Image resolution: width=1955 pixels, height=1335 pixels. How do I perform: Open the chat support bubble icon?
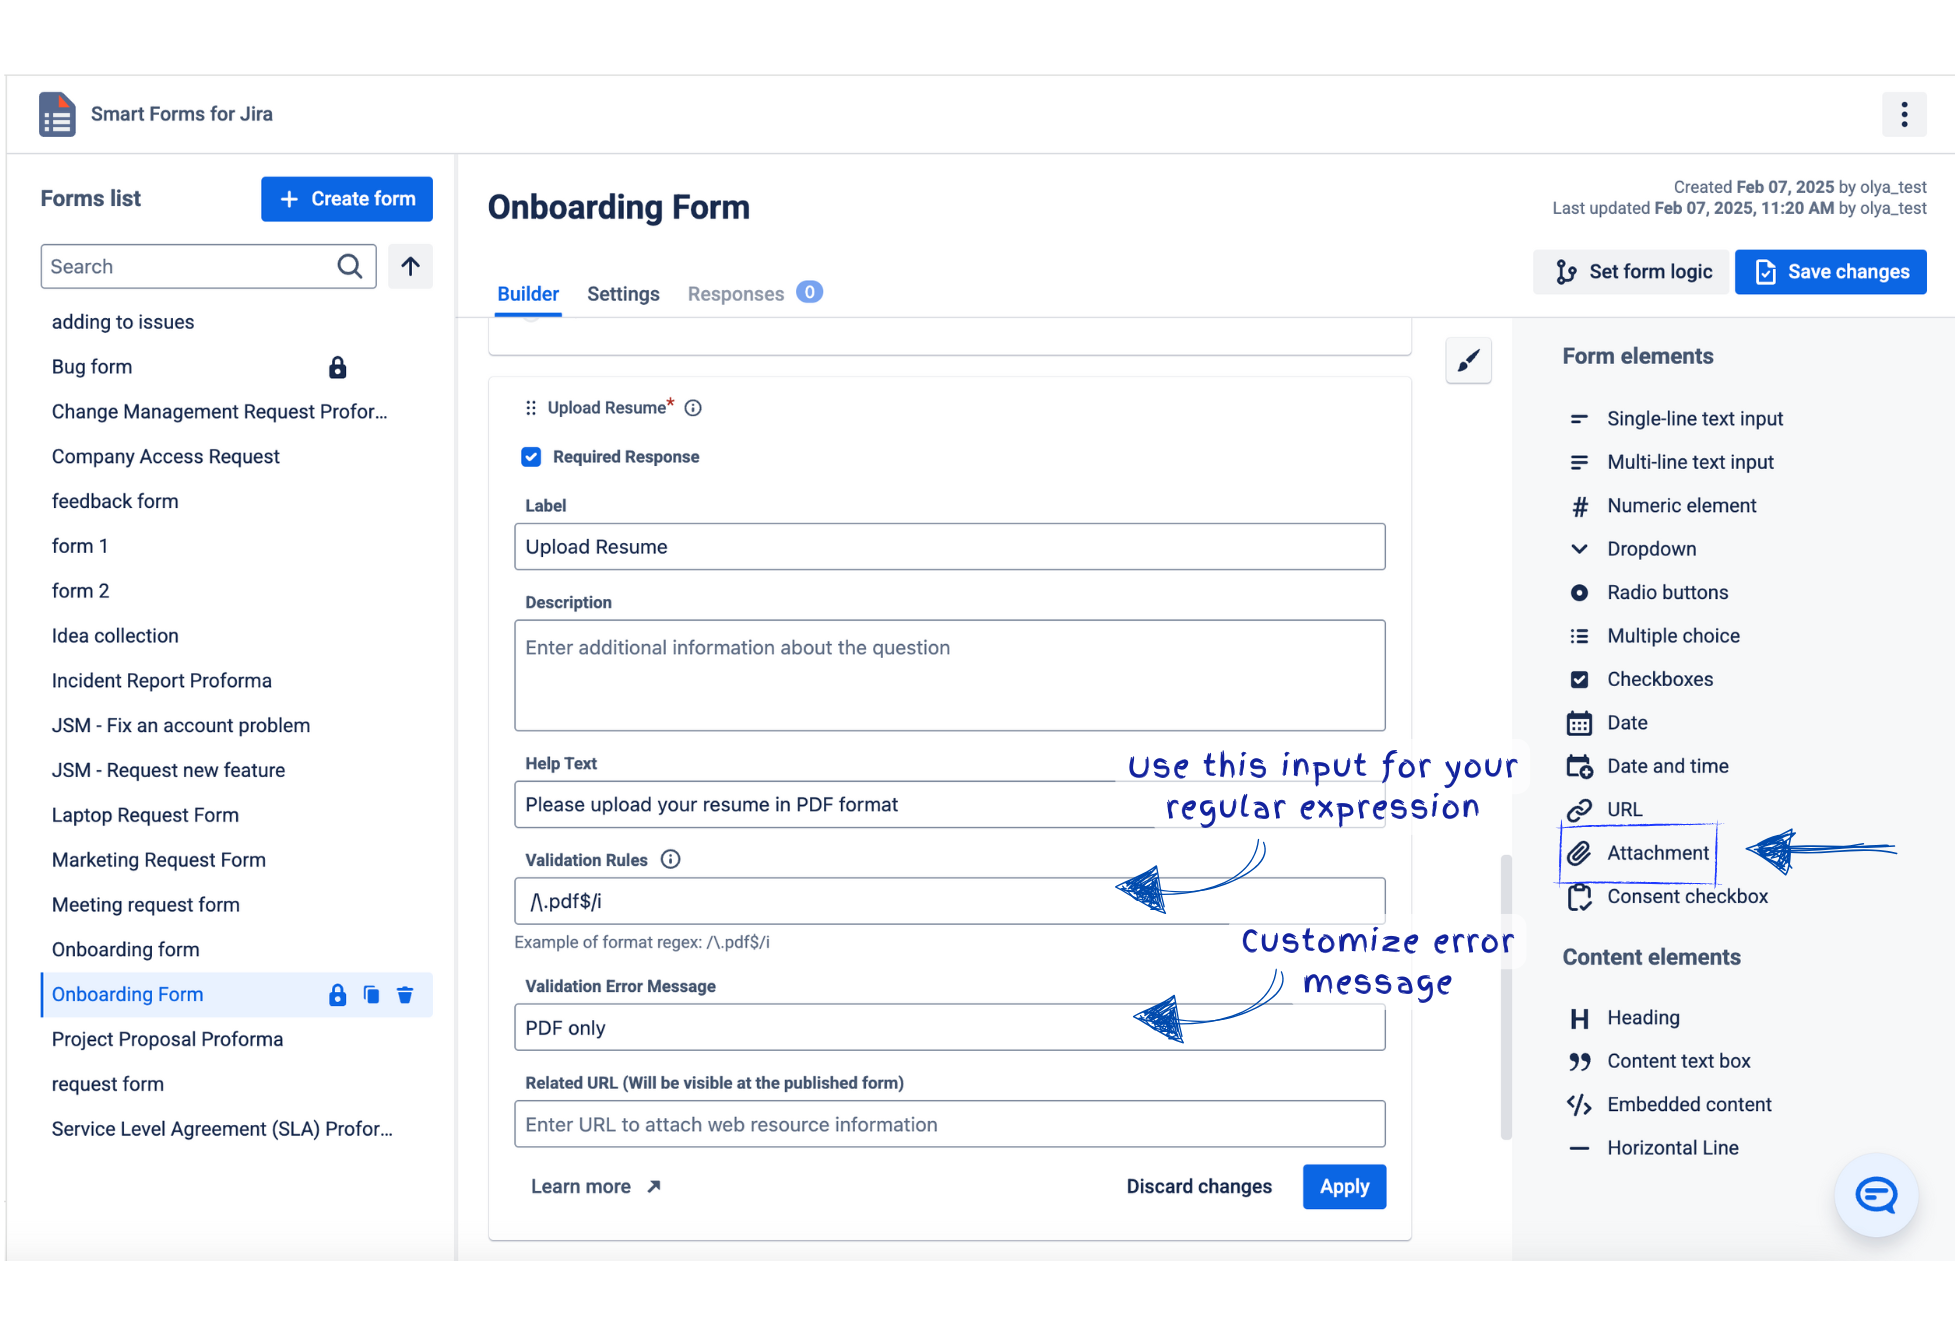pyautogui.click(x=1876, y=1195)
